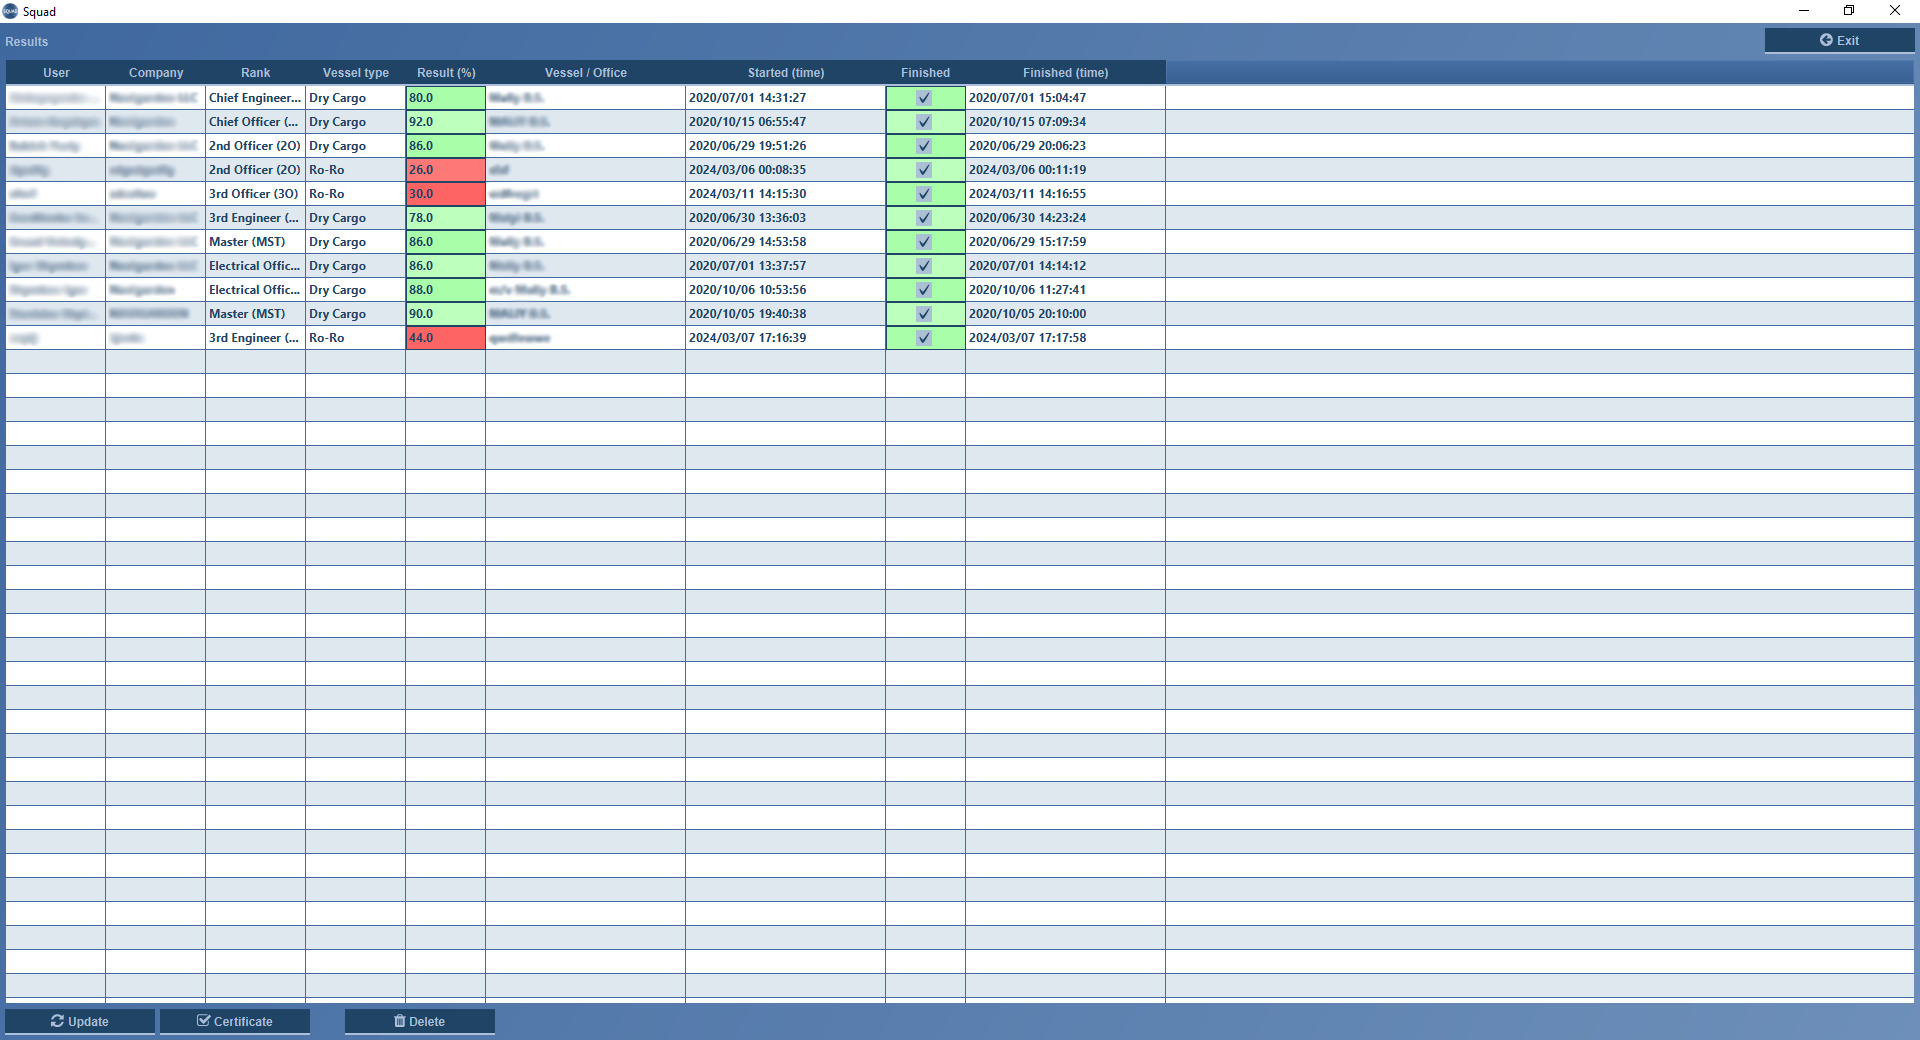This screenshot has width=1920, height=1040.
Task: Click the Delete trash can icon
Action: pos(400,1021)
